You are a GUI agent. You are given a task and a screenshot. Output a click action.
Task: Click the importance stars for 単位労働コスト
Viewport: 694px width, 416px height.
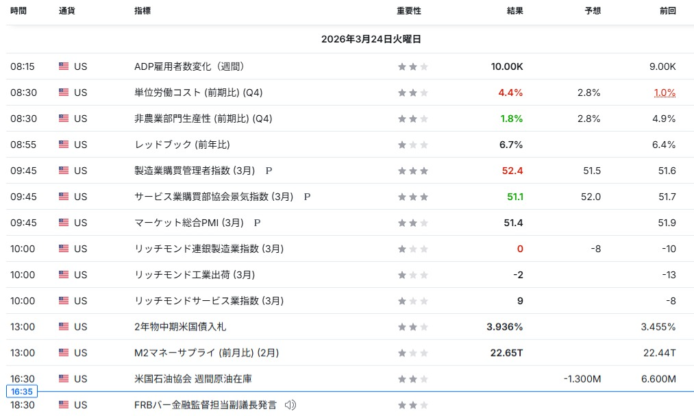[x=412, y=93]
